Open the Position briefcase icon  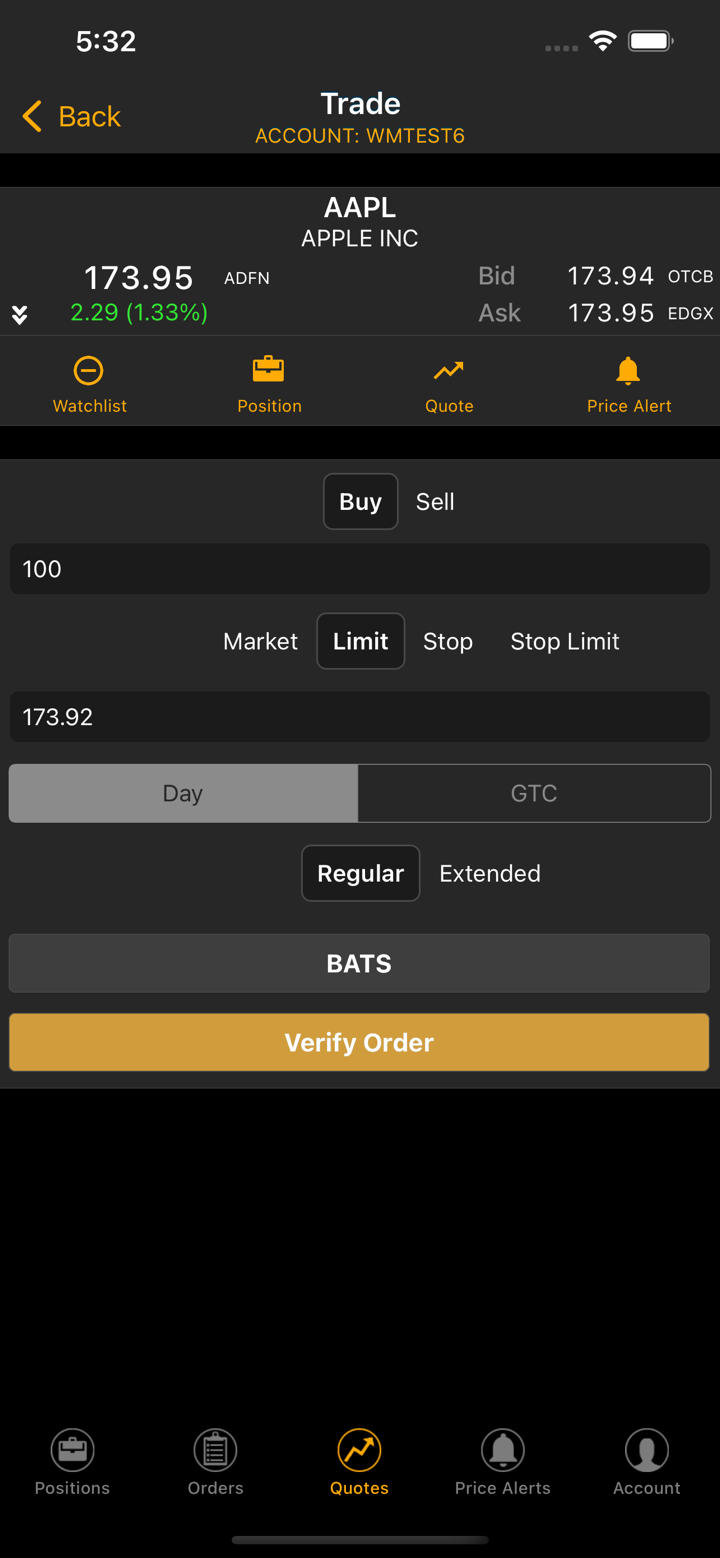click(x=269, y=371)
